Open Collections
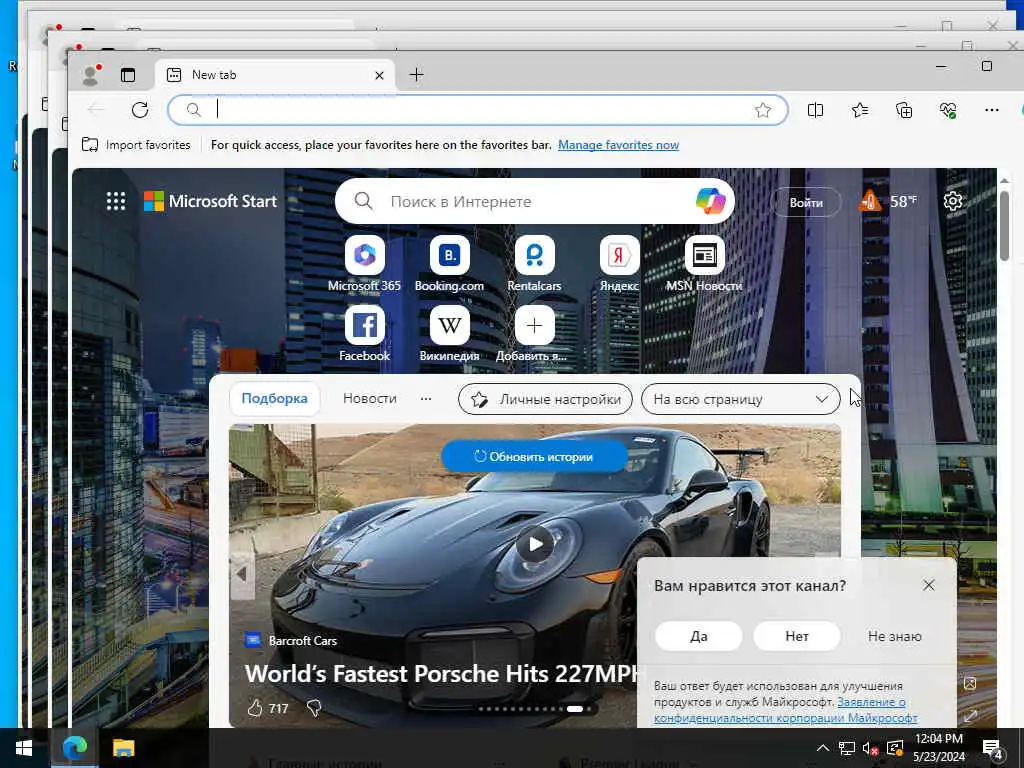This screenshot has height=768, width=1024. pyautogui.click(x=904, y=110)
